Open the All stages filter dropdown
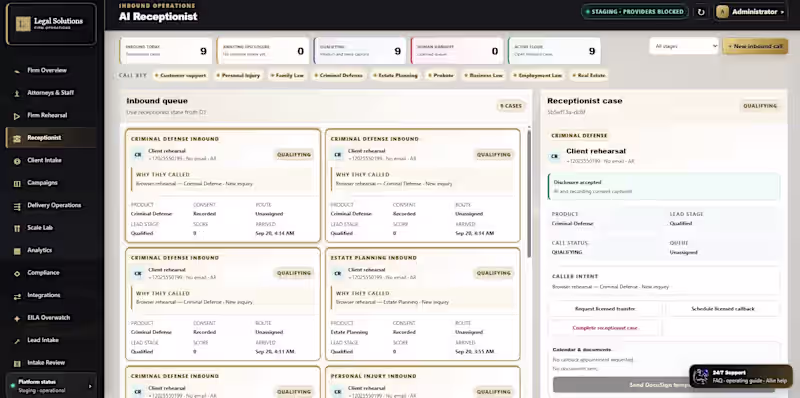This screenshot has height=398, width=800. coord(684,46)
